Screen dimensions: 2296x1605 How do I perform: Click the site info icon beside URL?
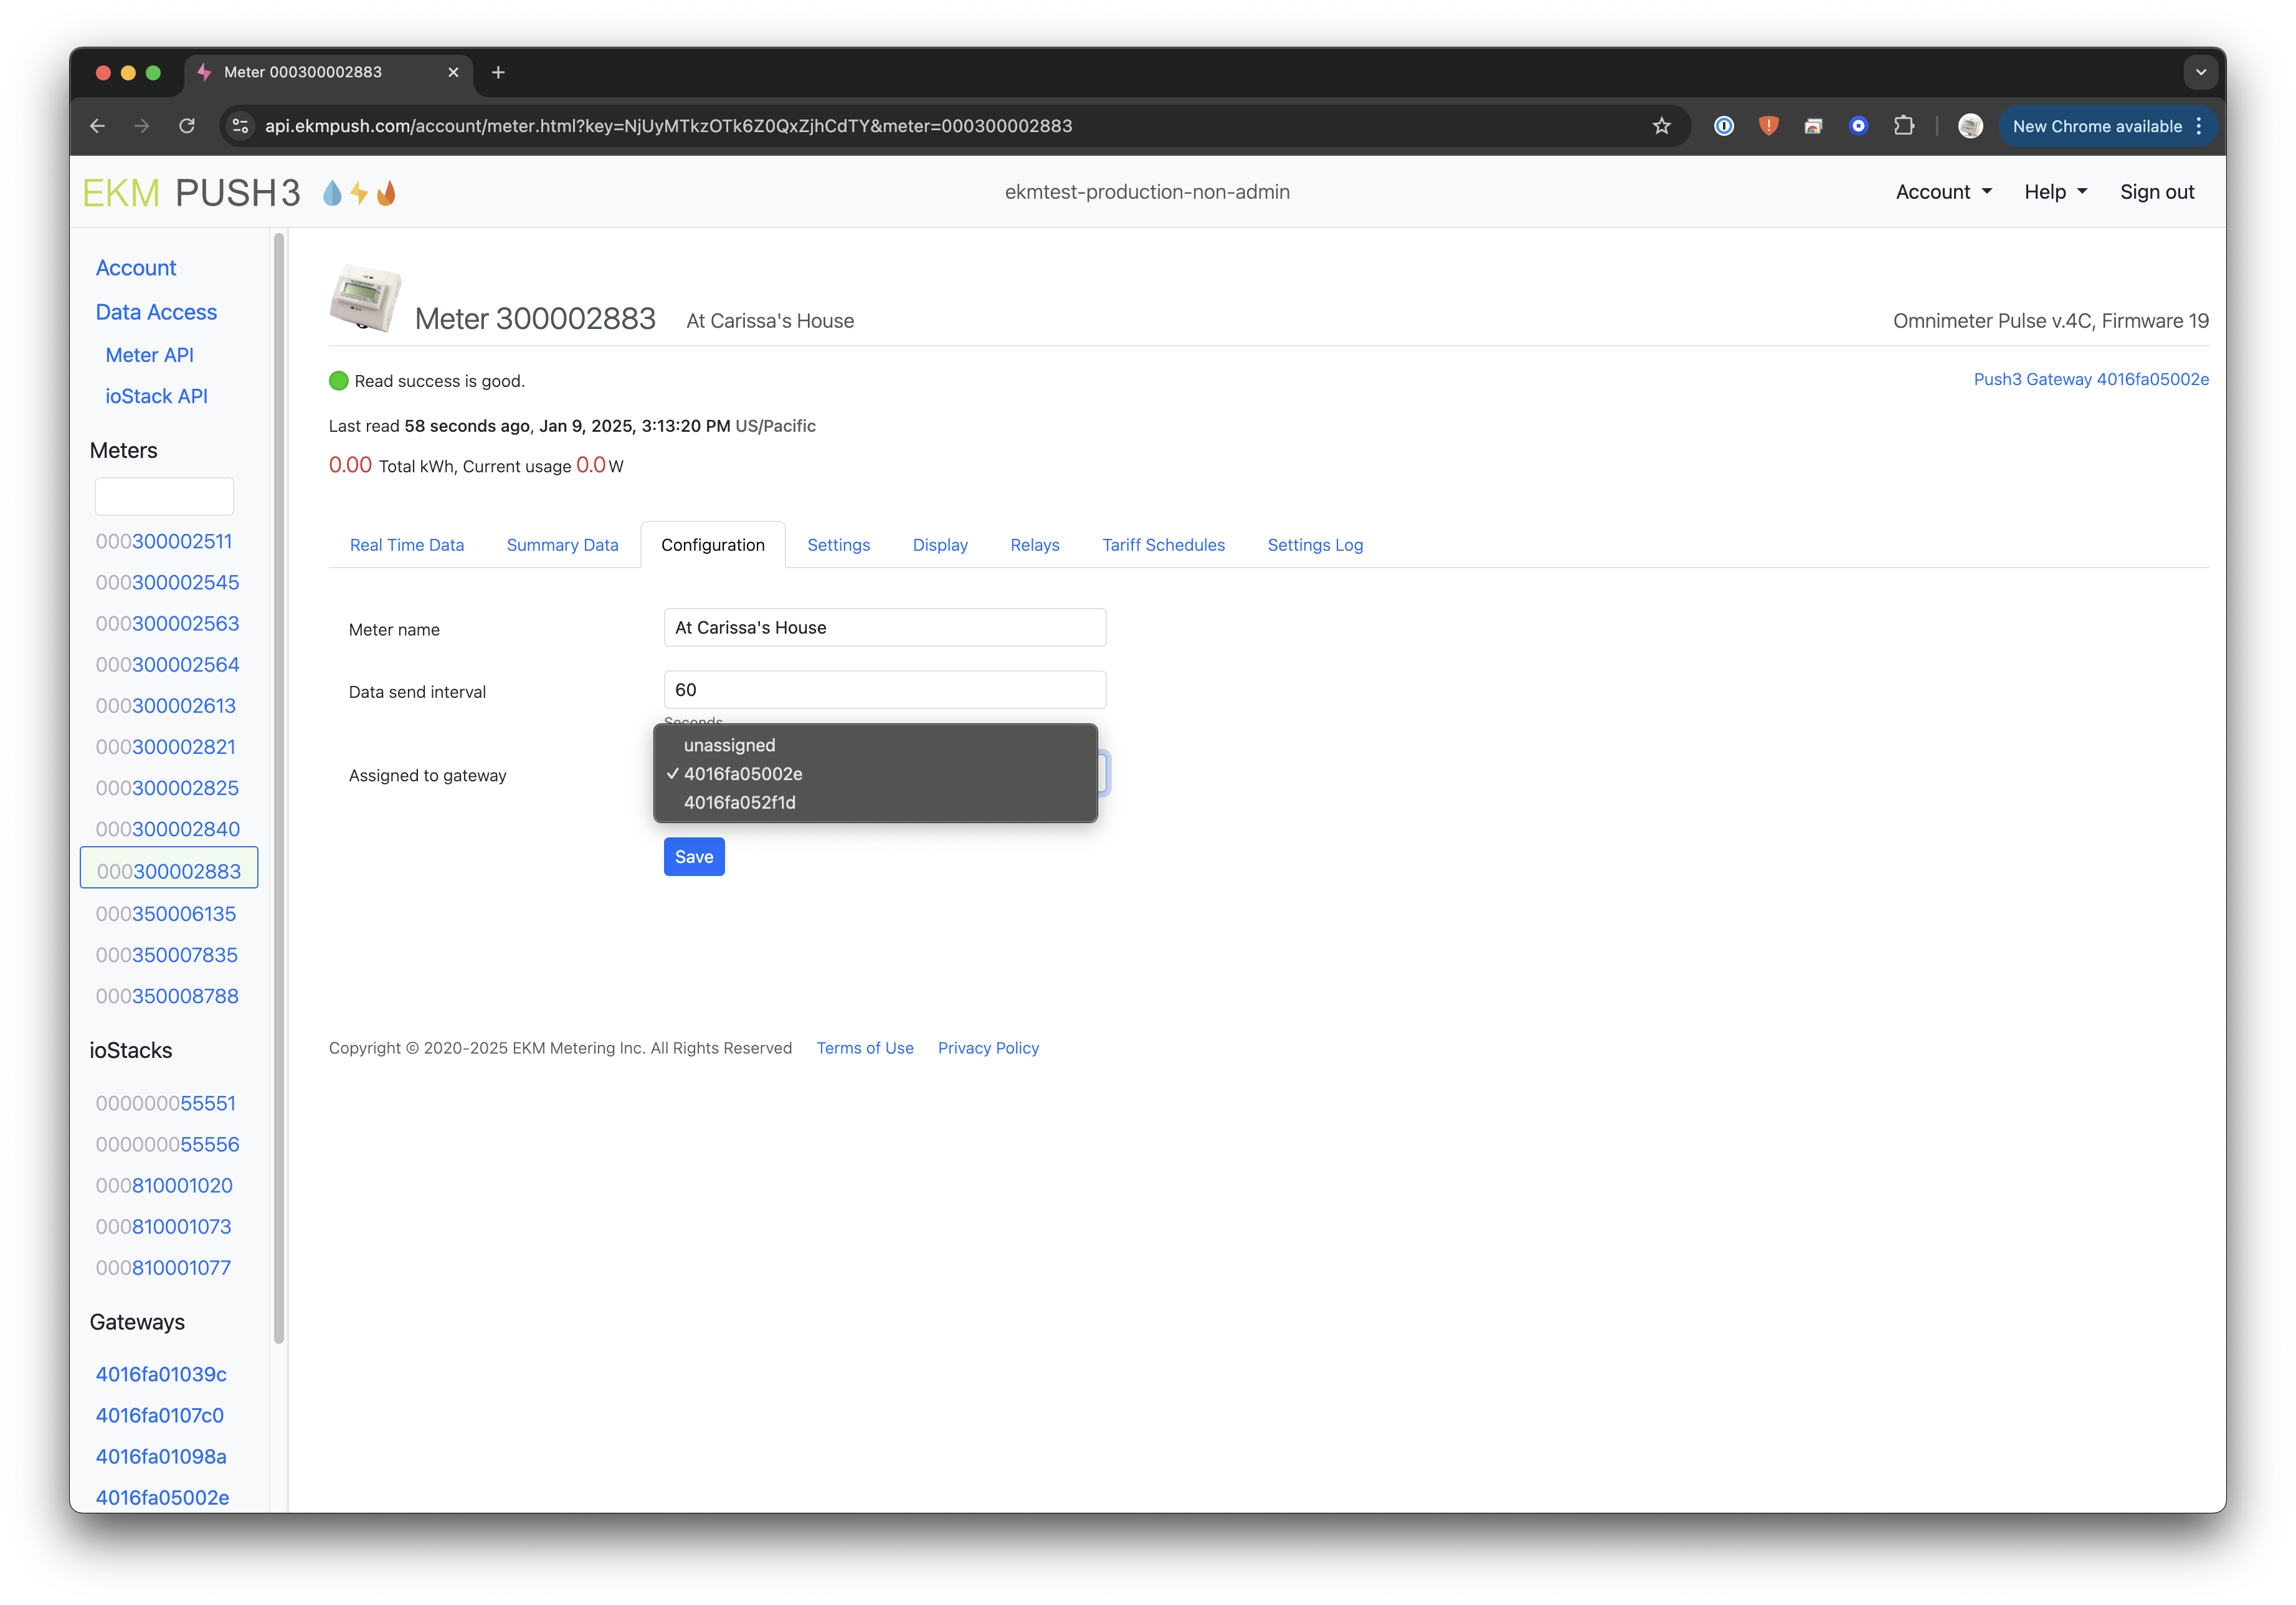pyautogui.click(x=240, y=126)
